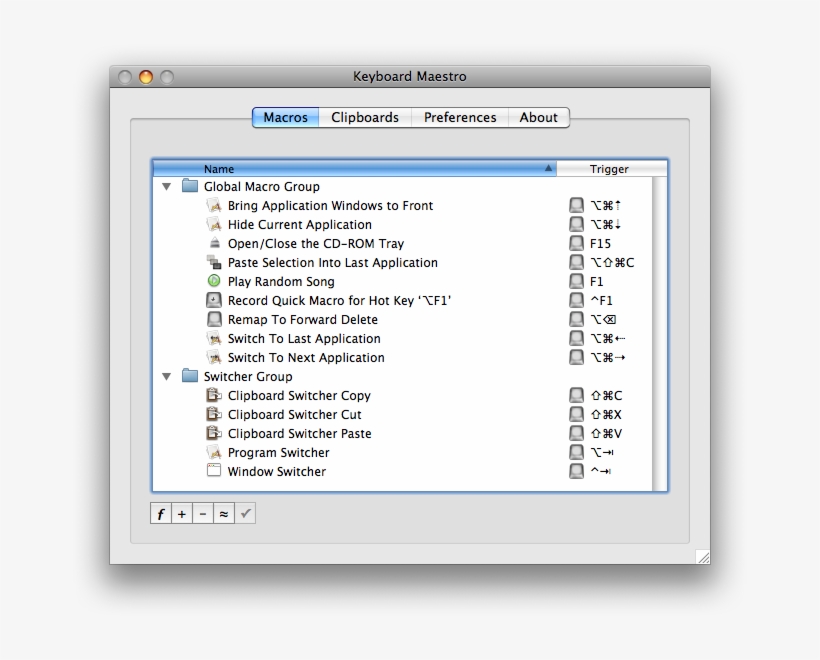Collapse the Switcher Group disclosure triangle

(x=167, y=376)
